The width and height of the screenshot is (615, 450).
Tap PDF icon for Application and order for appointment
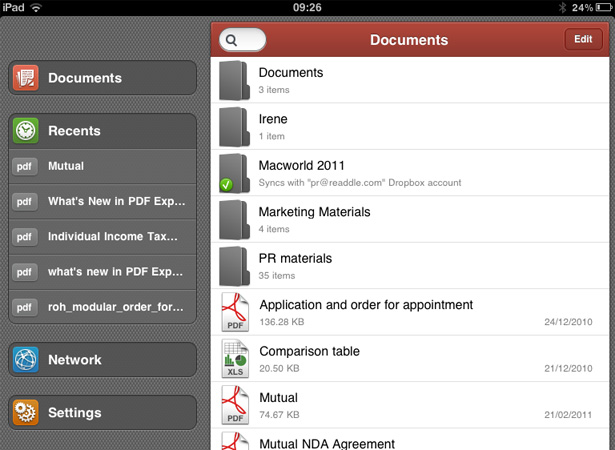click(235, 312)
